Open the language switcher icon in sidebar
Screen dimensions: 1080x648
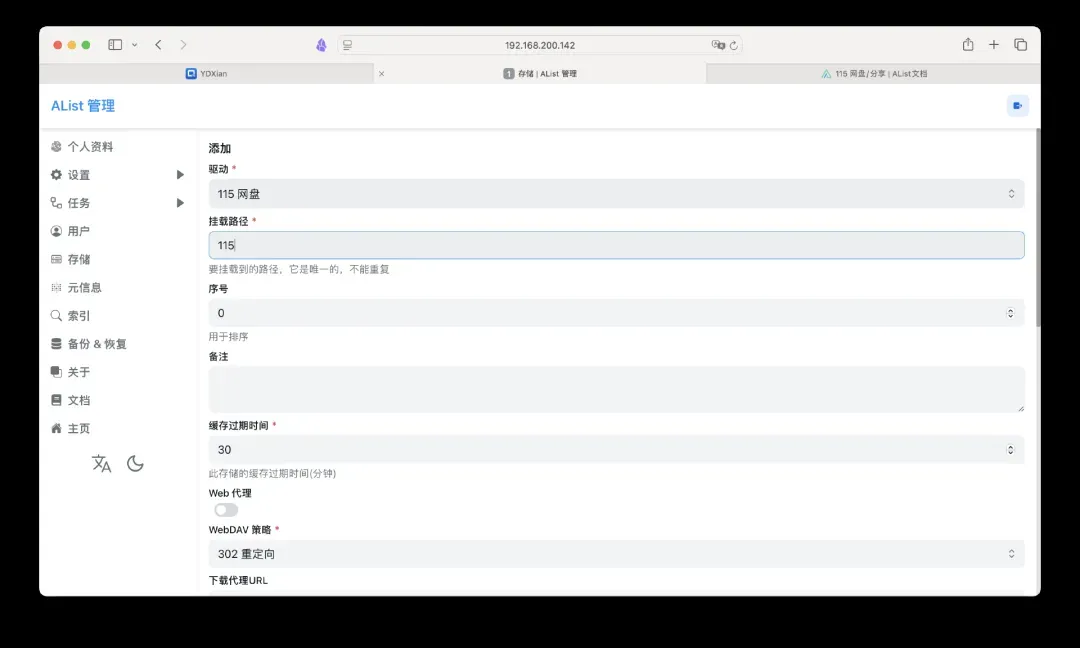click(x=101, y=464)
